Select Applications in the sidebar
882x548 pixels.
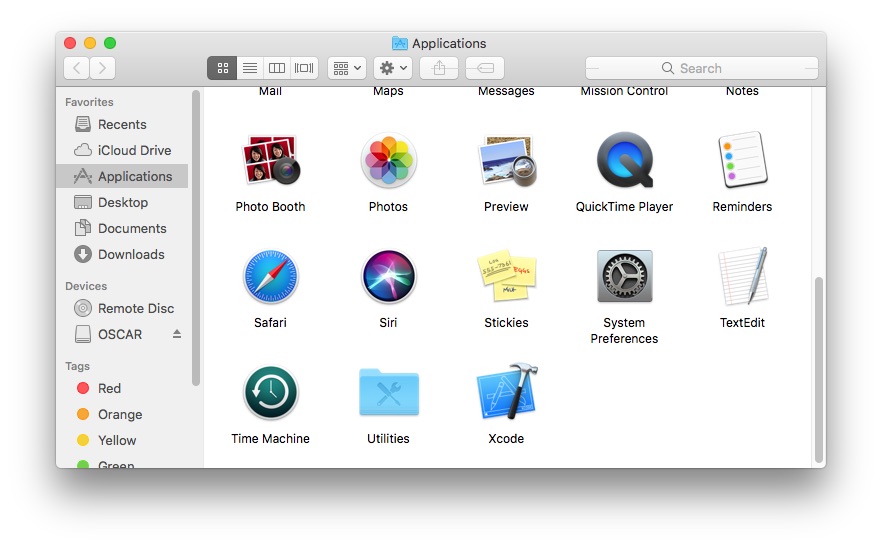click(x=122, y=176)
